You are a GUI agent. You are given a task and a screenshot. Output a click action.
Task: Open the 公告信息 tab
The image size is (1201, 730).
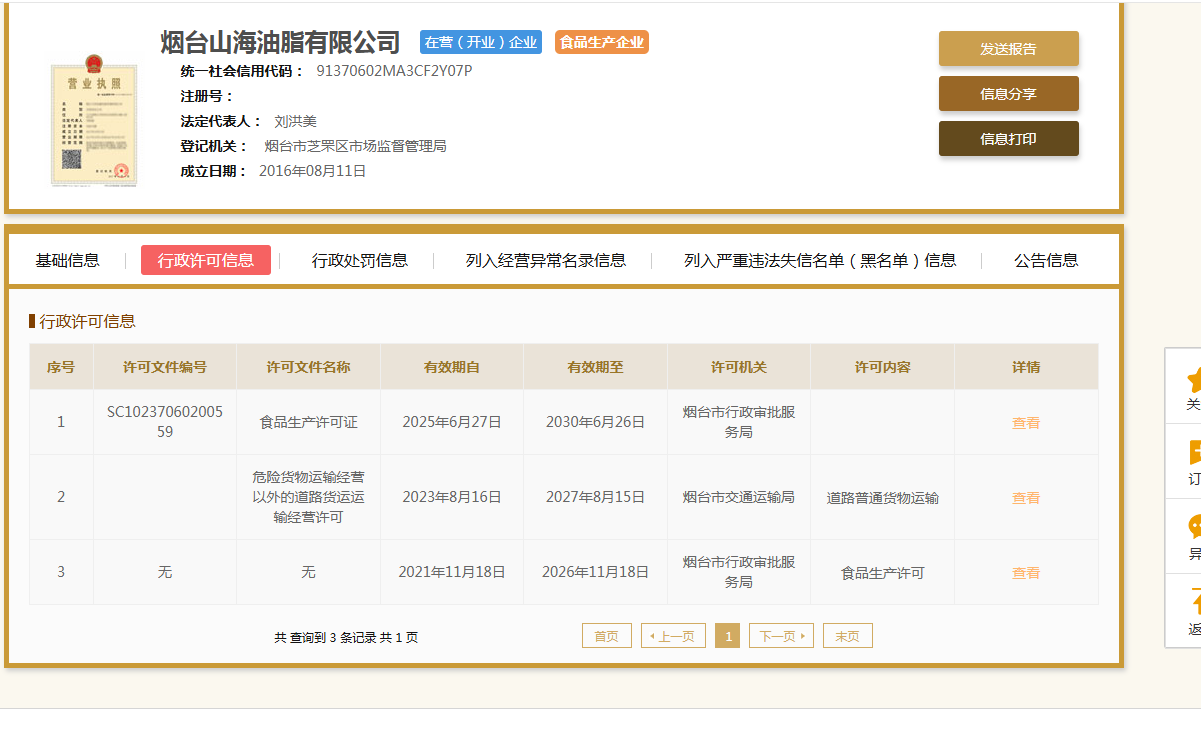1046,261
